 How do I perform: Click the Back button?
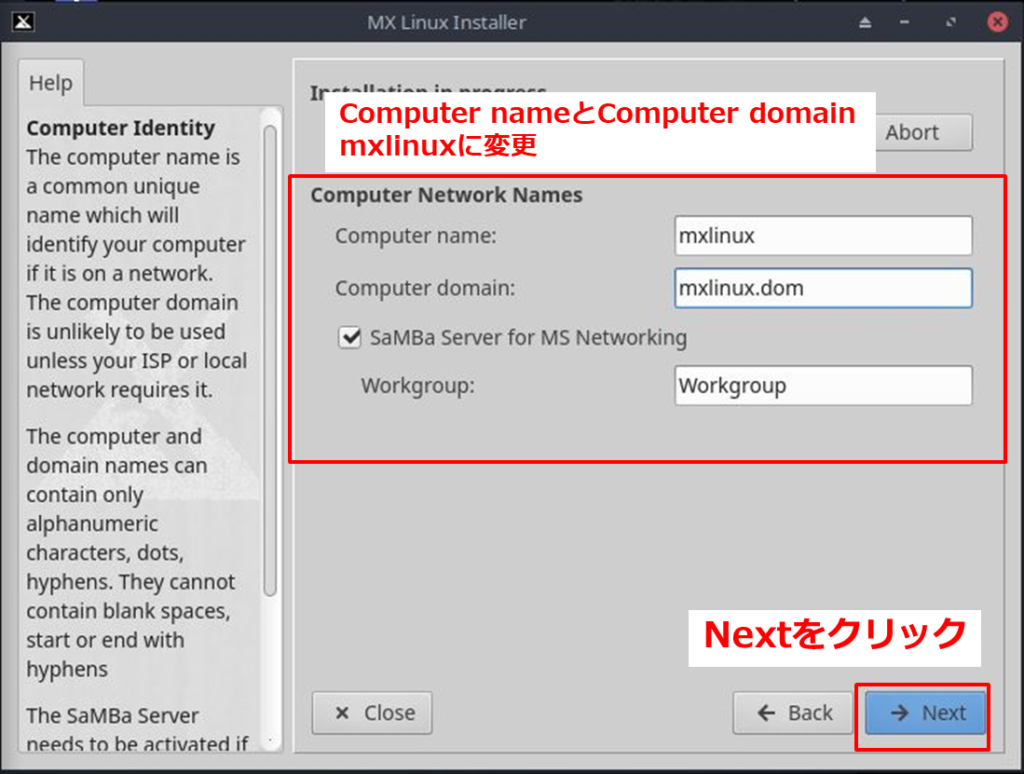(793, 713)
